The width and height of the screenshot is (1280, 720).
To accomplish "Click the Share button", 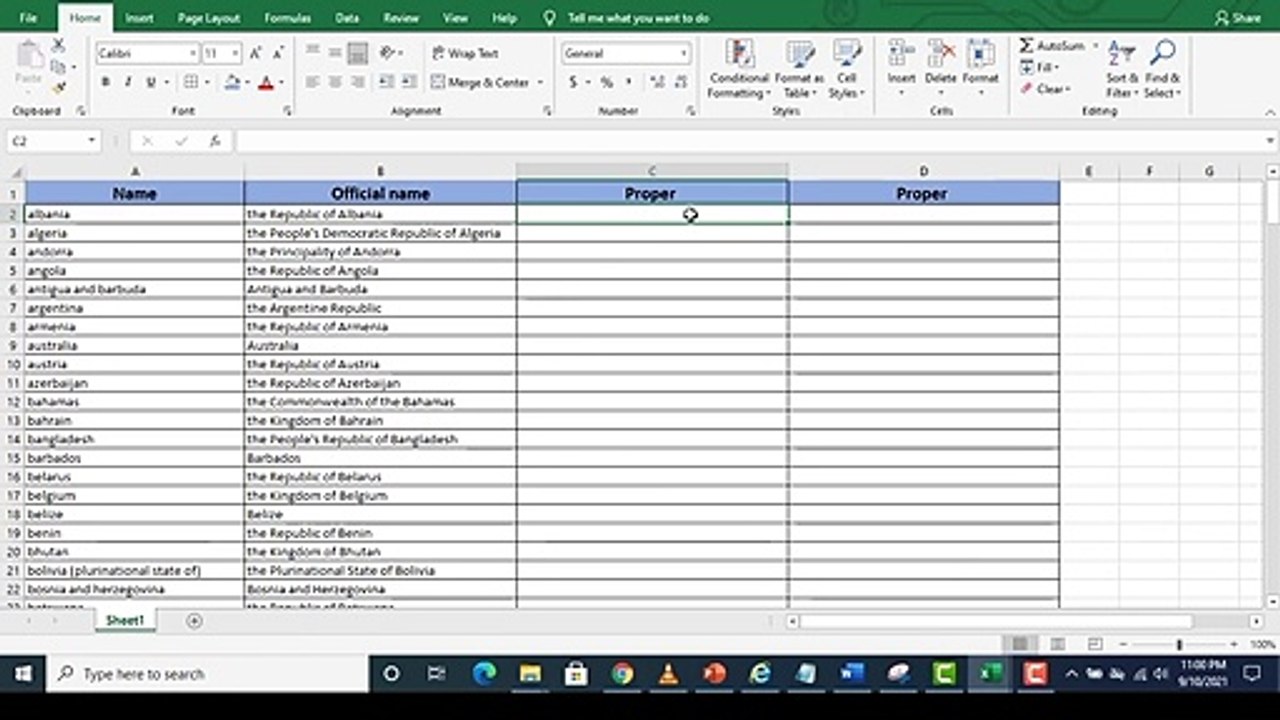I will pyautogui.click(x=1238, y=18).
